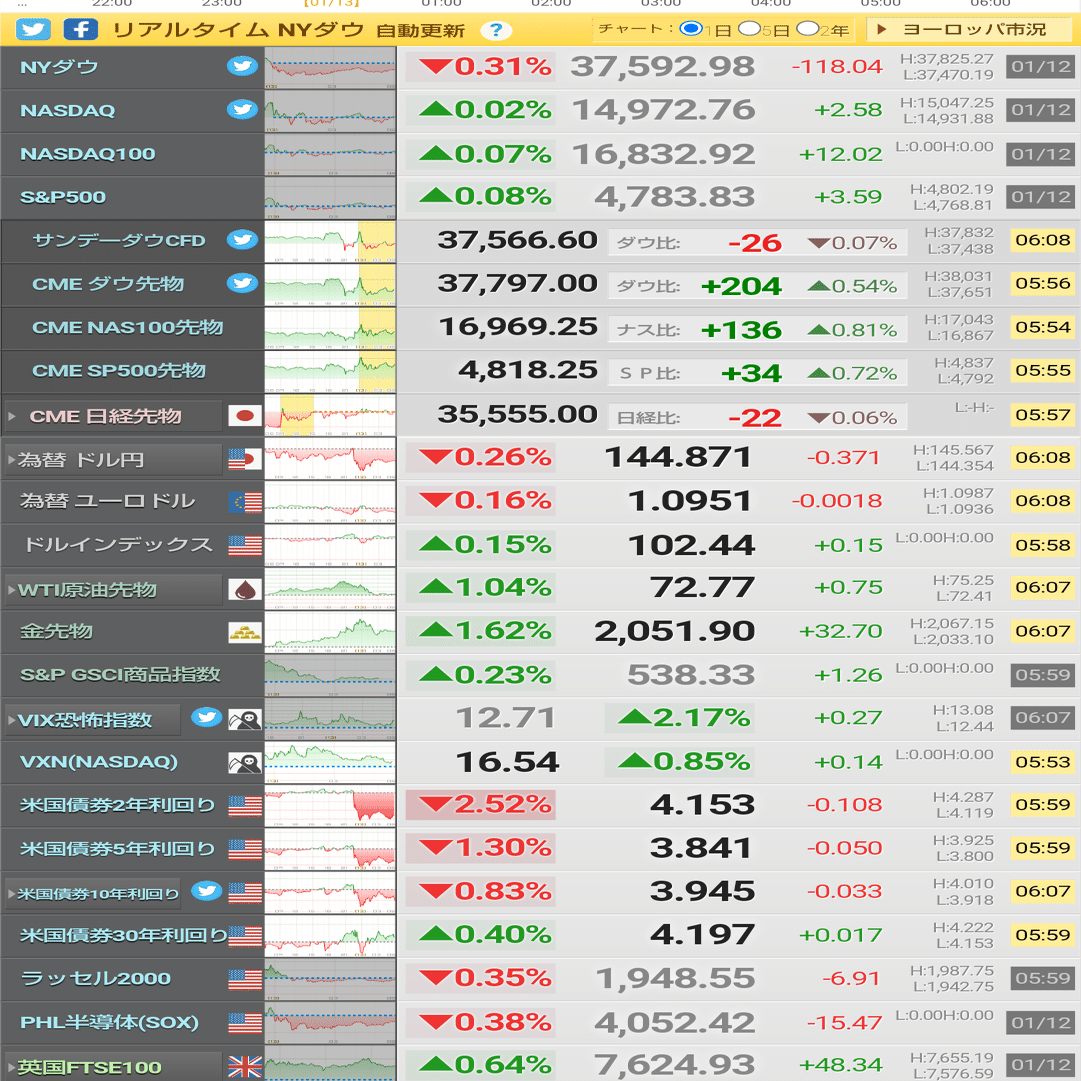This screenshot has height=1081, width=1081.
Task: Open the ドルインデックス label link
Action: (x=118, y=545)
